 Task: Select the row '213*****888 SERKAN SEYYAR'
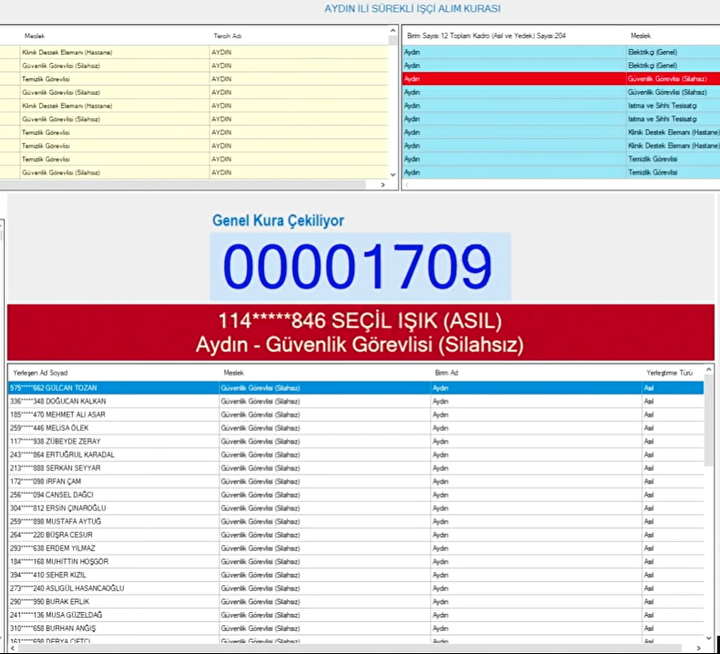click(356, 468)
